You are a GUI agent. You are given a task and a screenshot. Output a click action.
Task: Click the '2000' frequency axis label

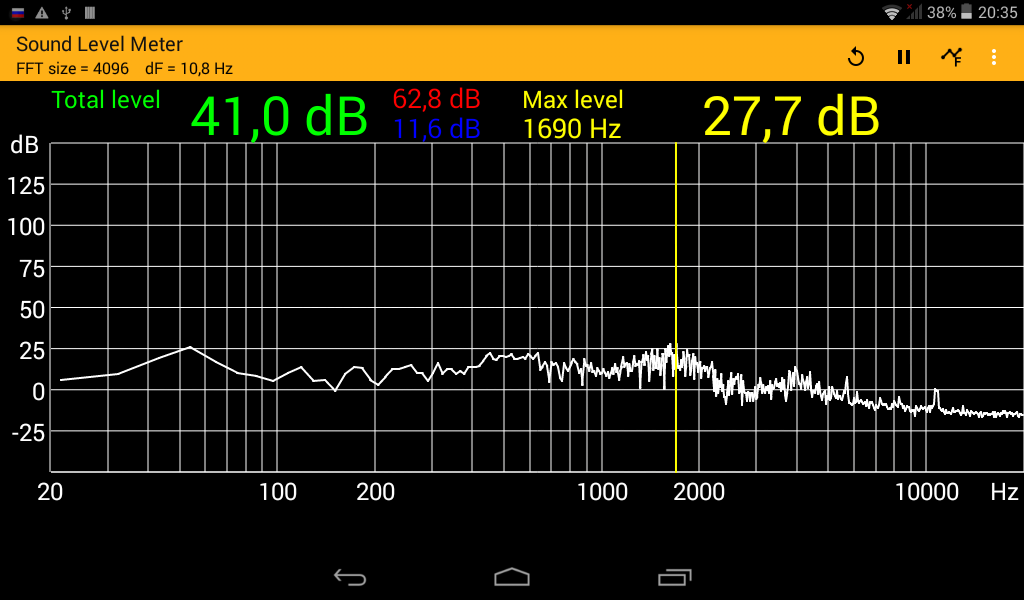click(x=699, y=492)
